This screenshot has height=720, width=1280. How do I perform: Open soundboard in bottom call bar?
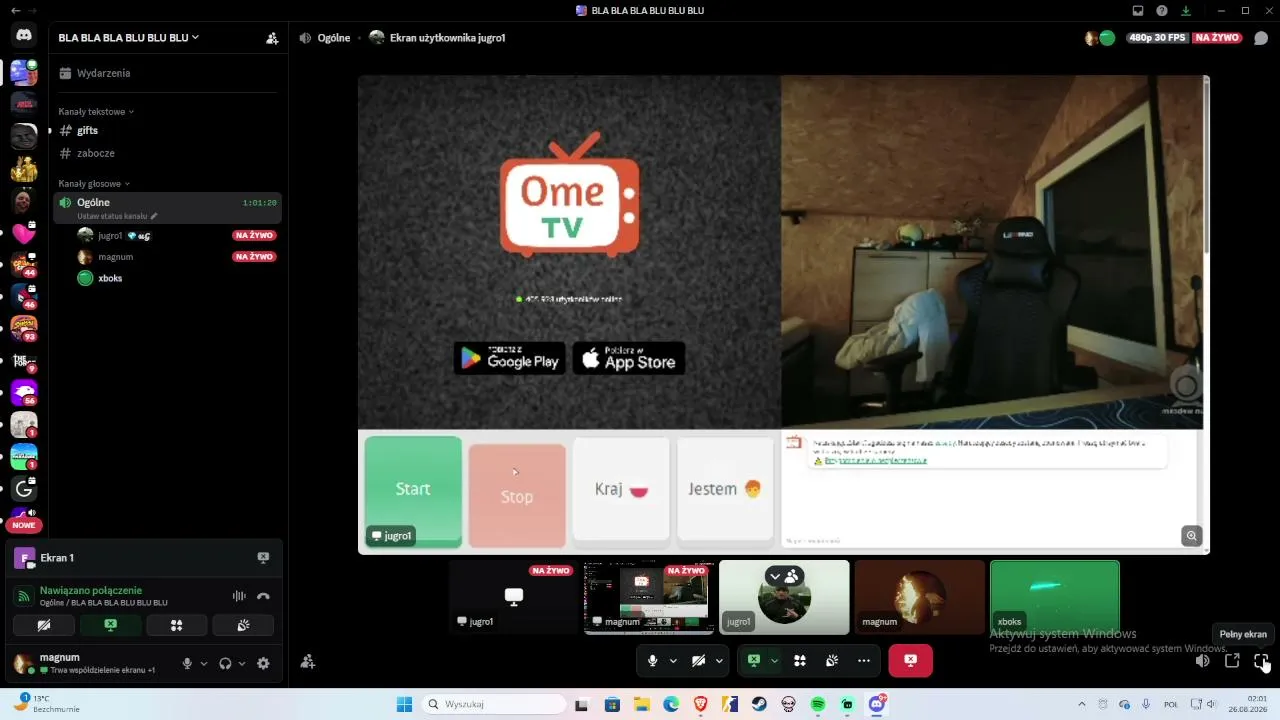pos(832,661)
